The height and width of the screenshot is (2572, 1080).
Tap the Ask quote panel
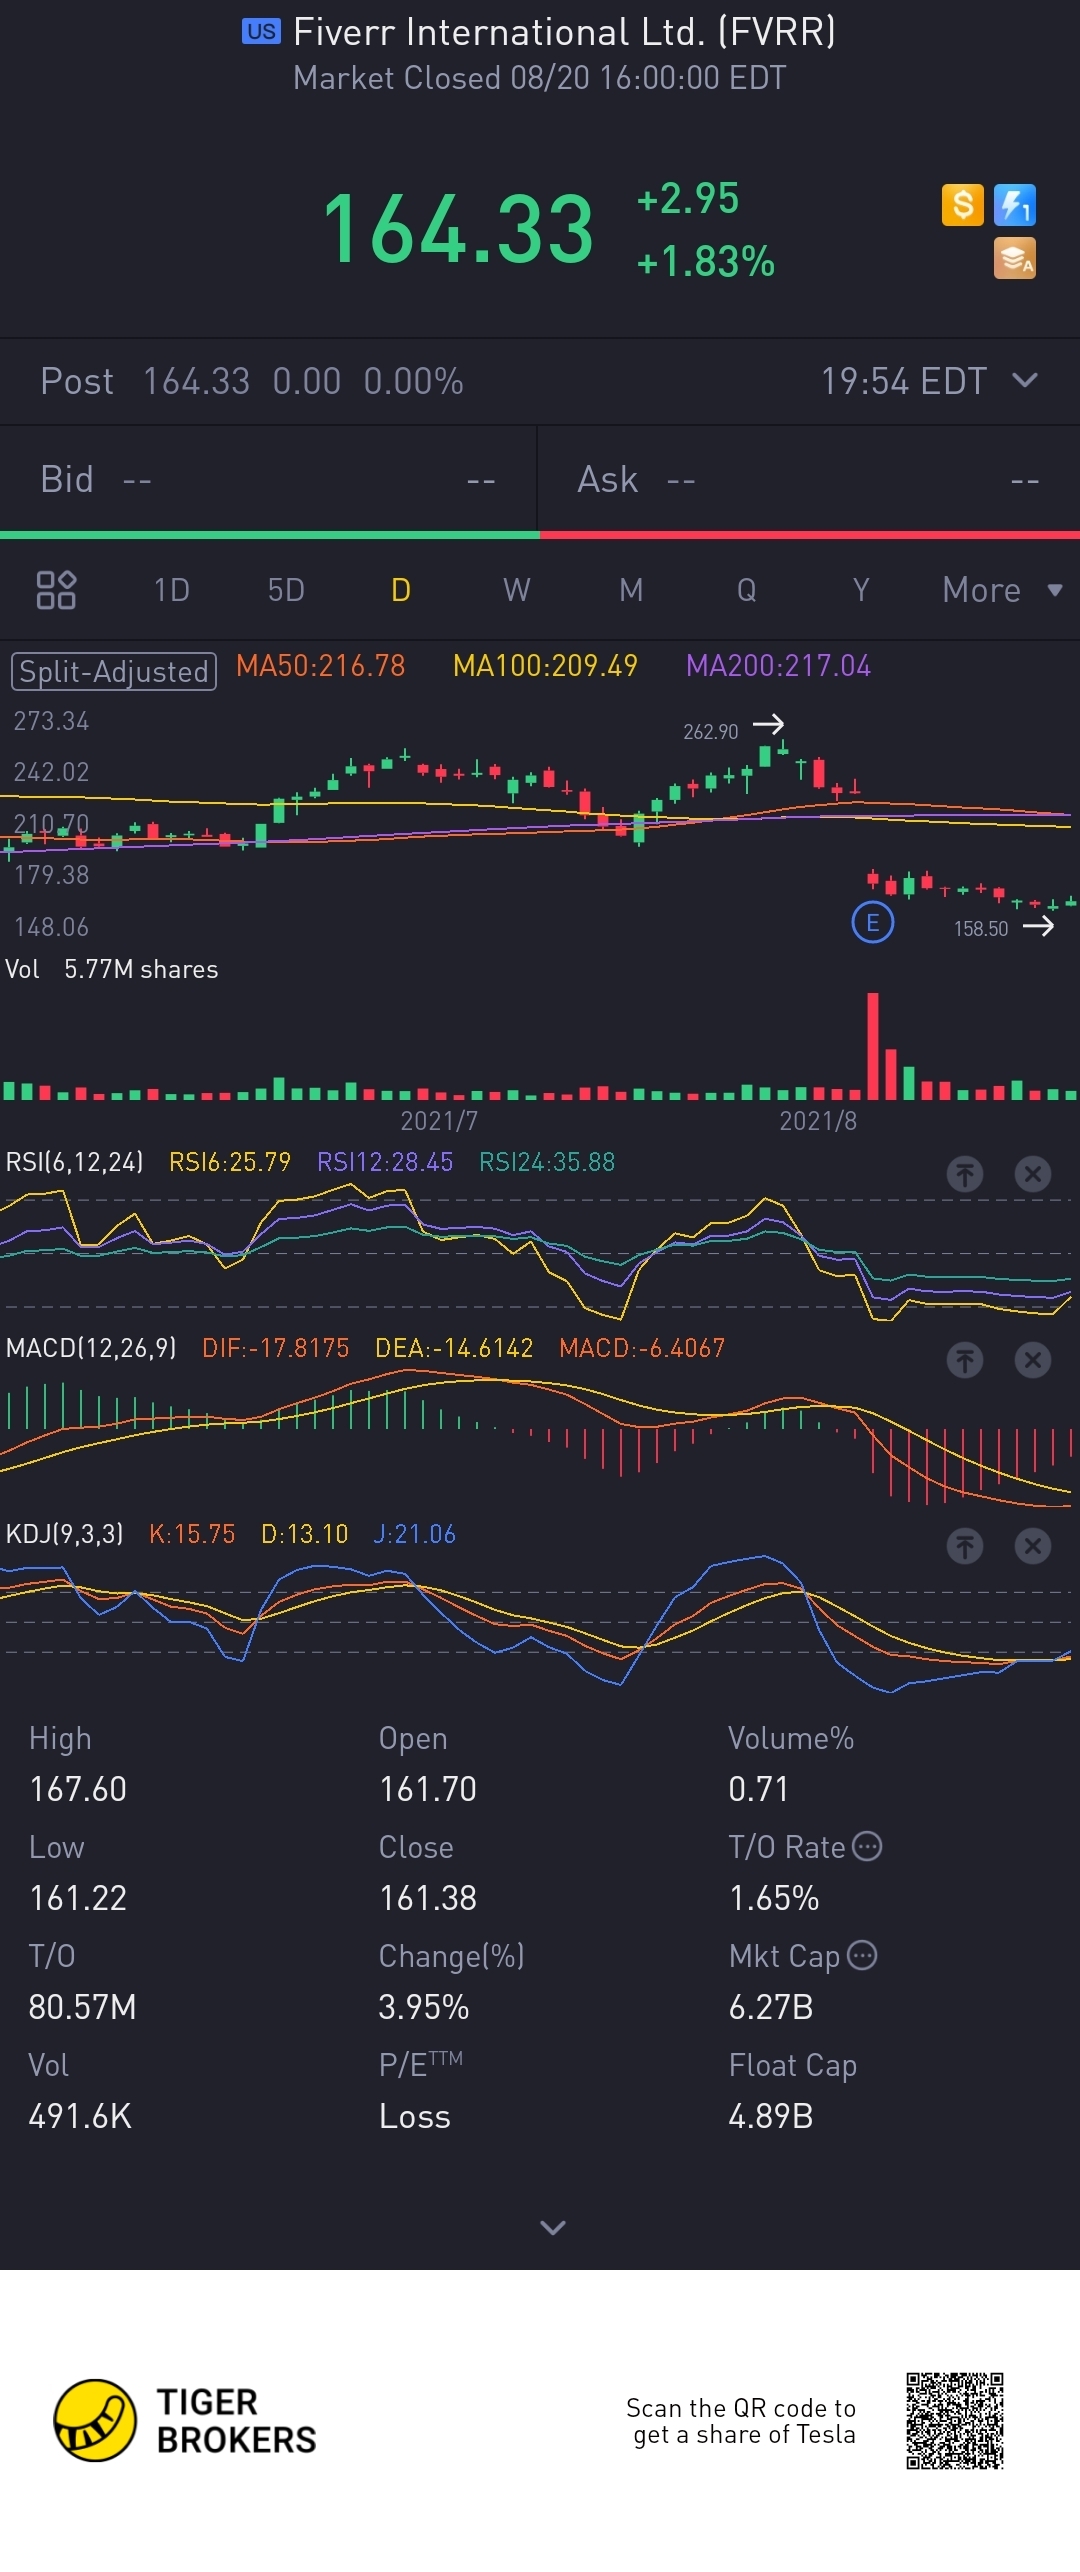[x=809, y=479]
